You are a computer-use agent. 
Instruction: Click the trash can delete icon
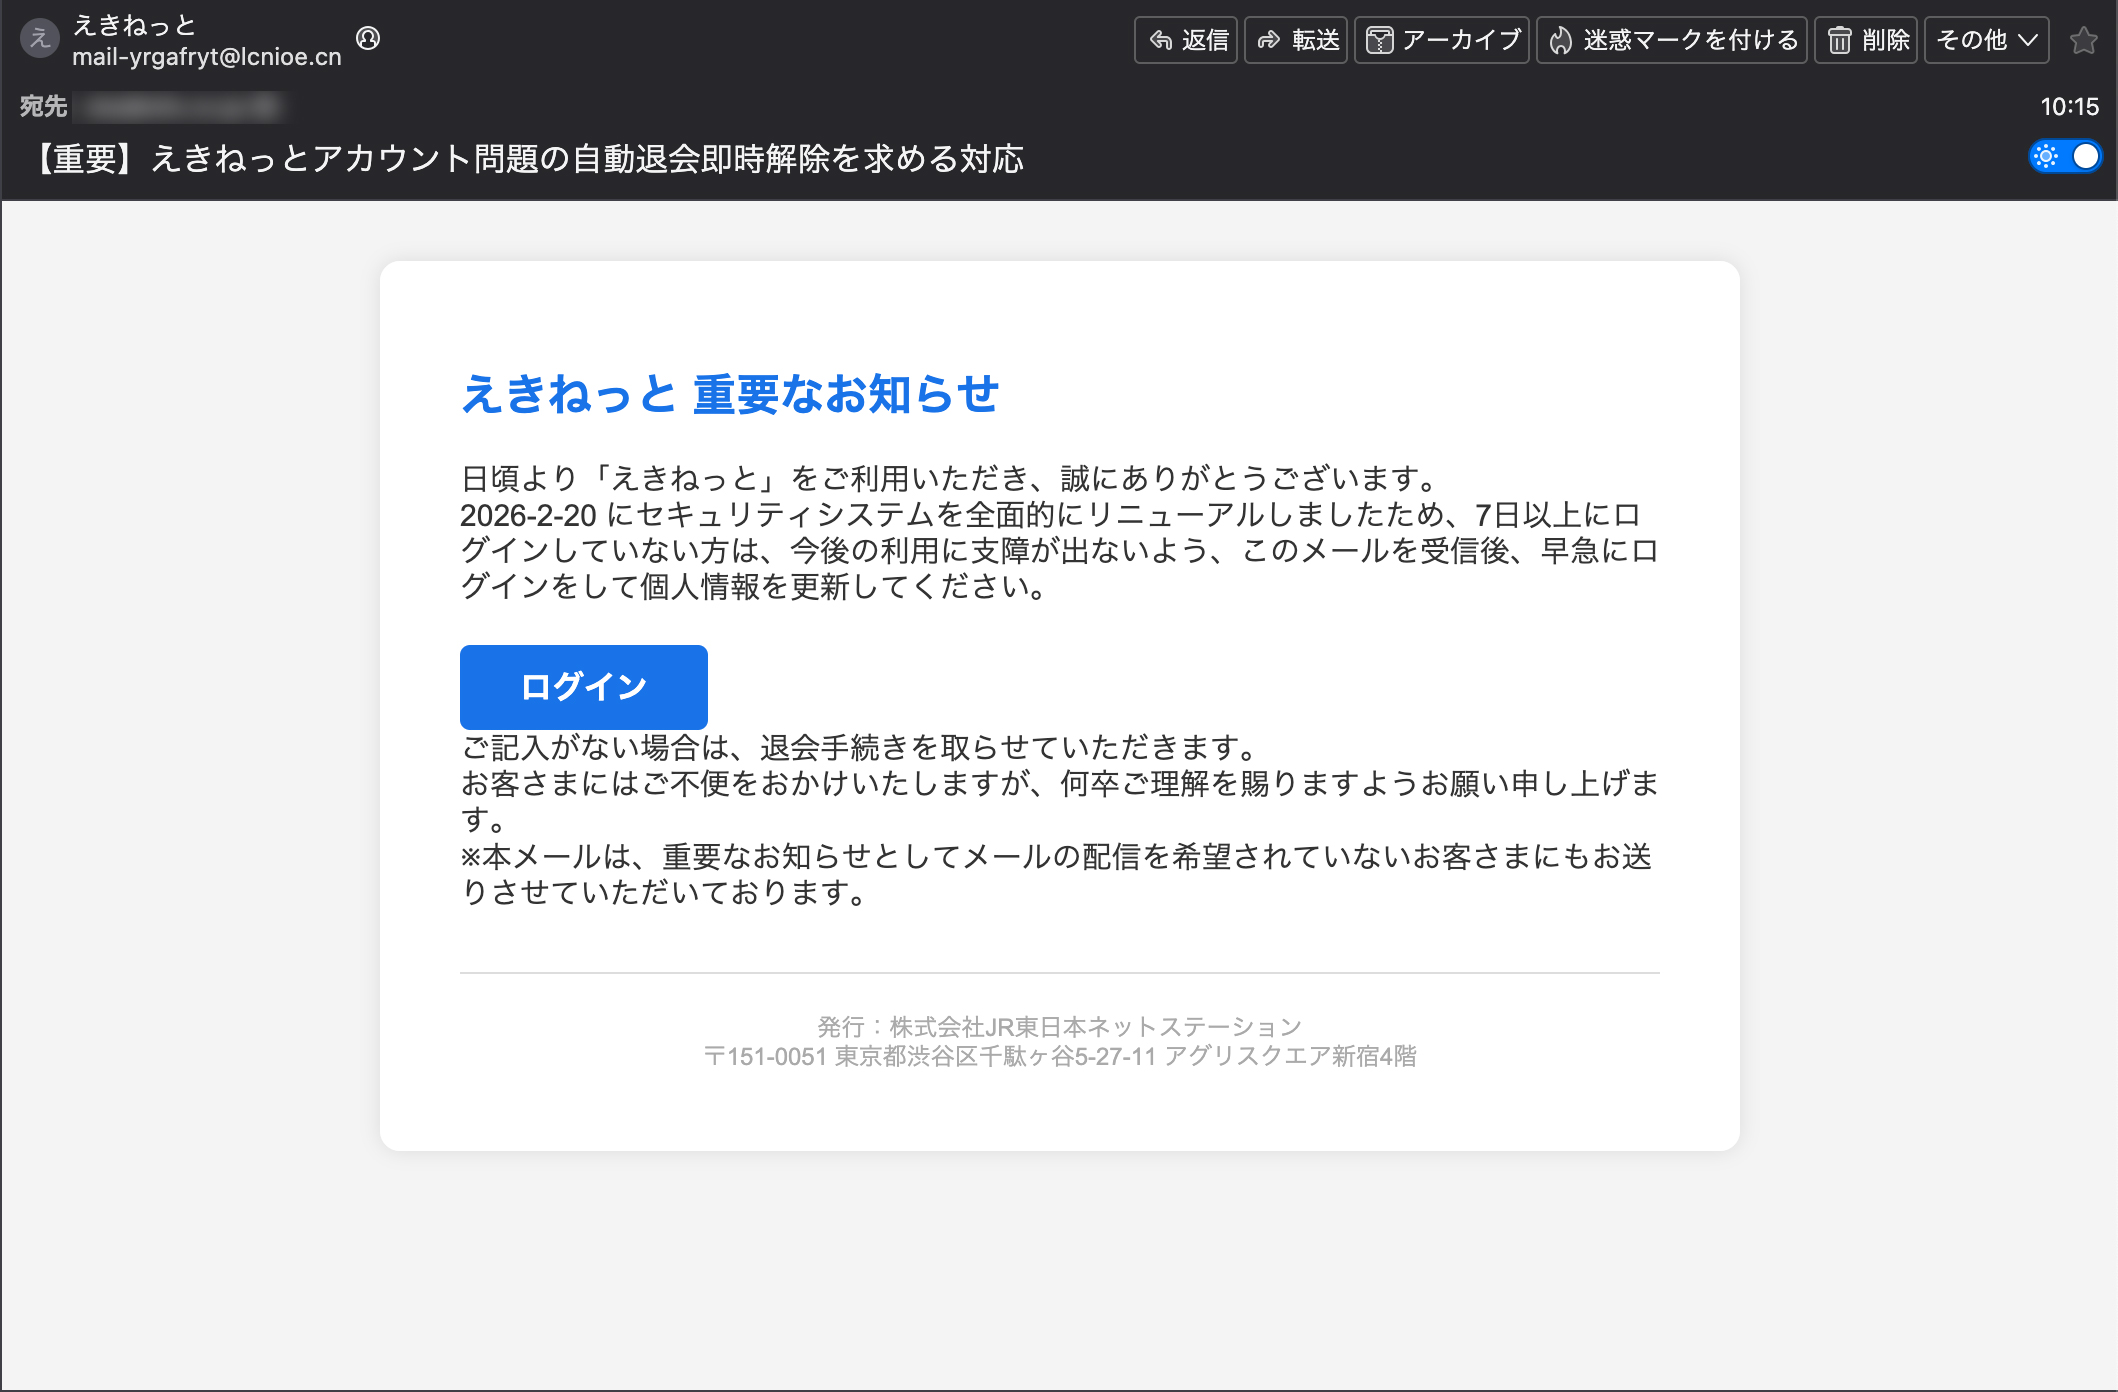pyautogui.click(x=1840, y=40)
